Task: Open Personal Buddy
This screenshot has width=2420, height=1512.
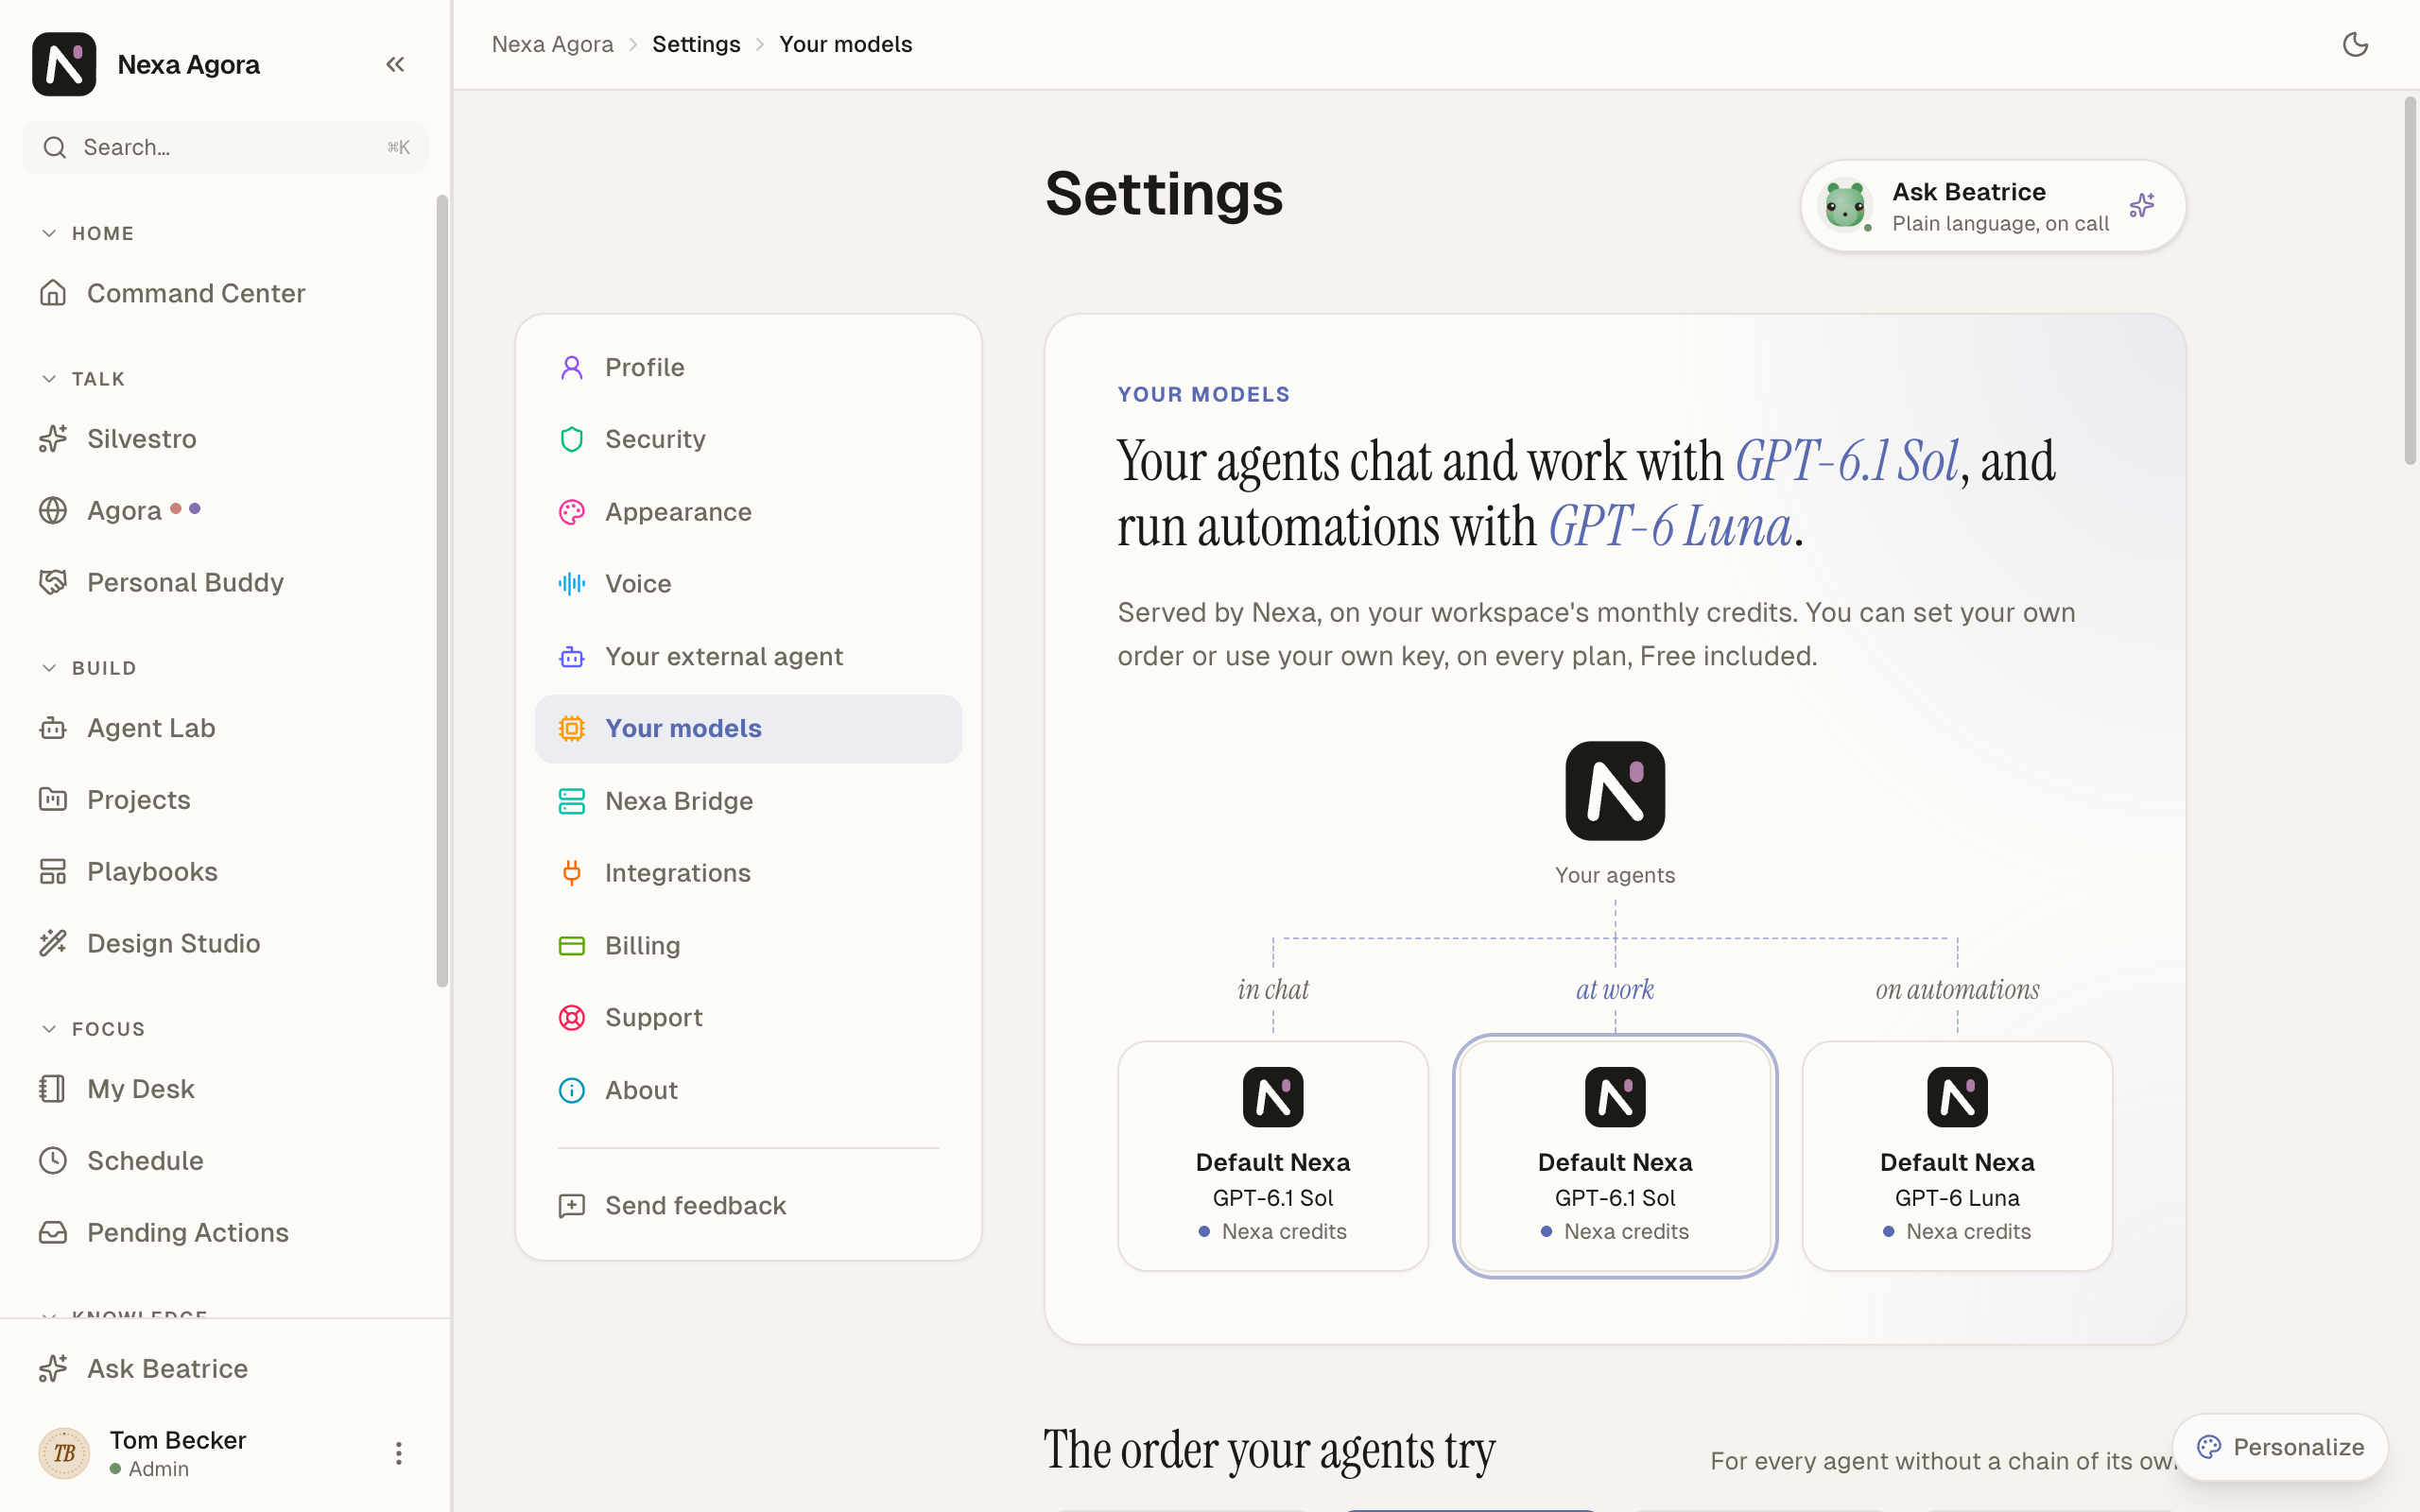Action: (x=226, y=582)
